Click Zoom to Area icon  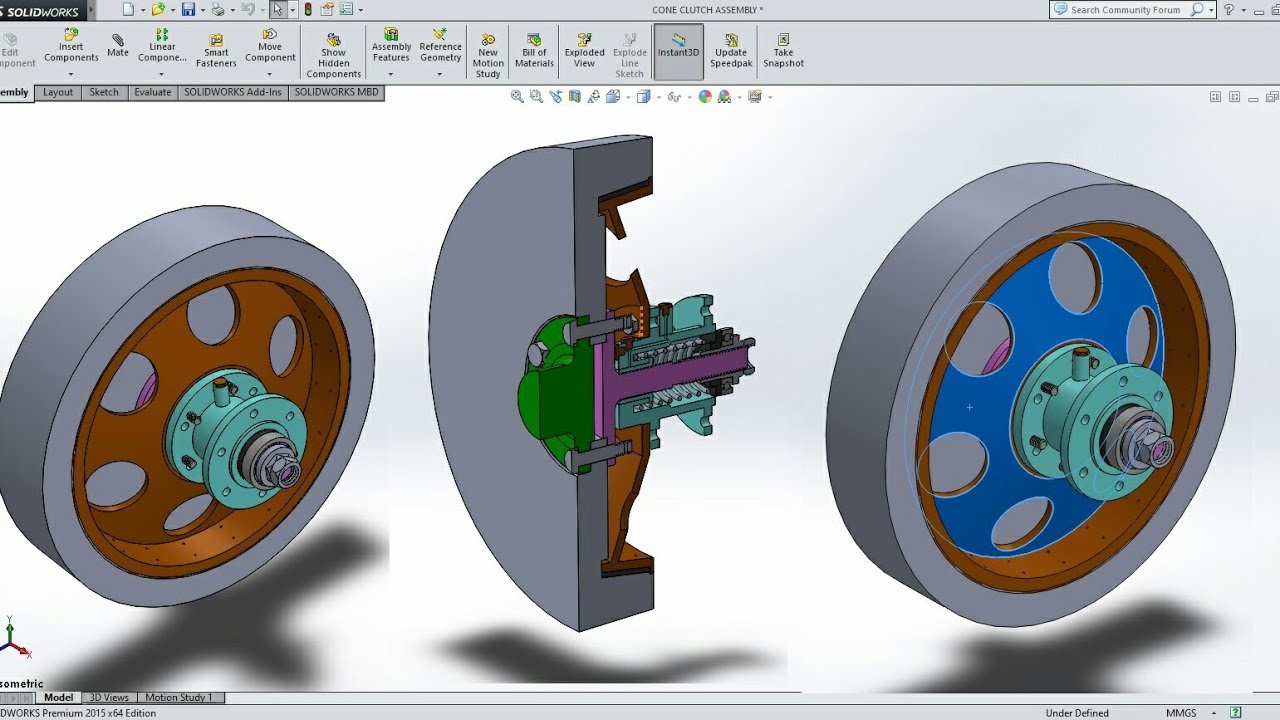click(536, 97)
